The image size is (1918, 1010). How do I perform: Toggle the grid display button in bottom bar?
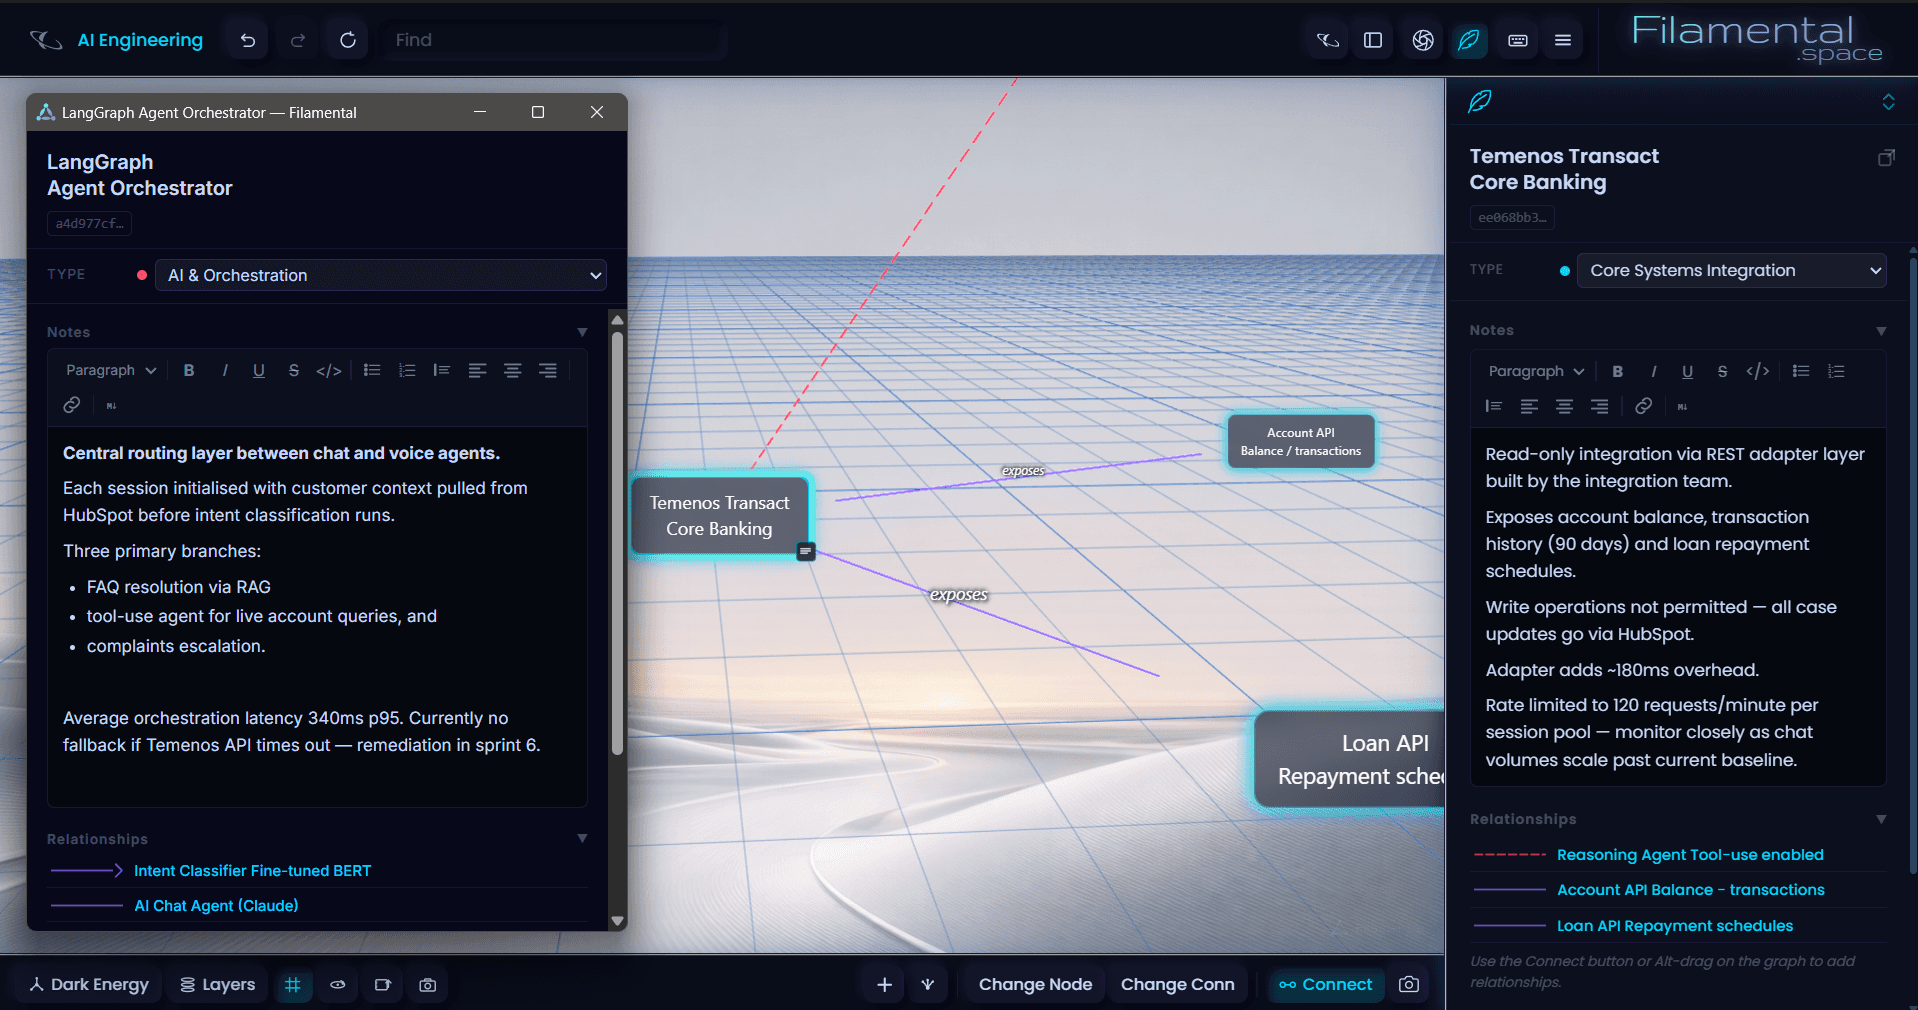pyautogui.click(x=293, y=985)
